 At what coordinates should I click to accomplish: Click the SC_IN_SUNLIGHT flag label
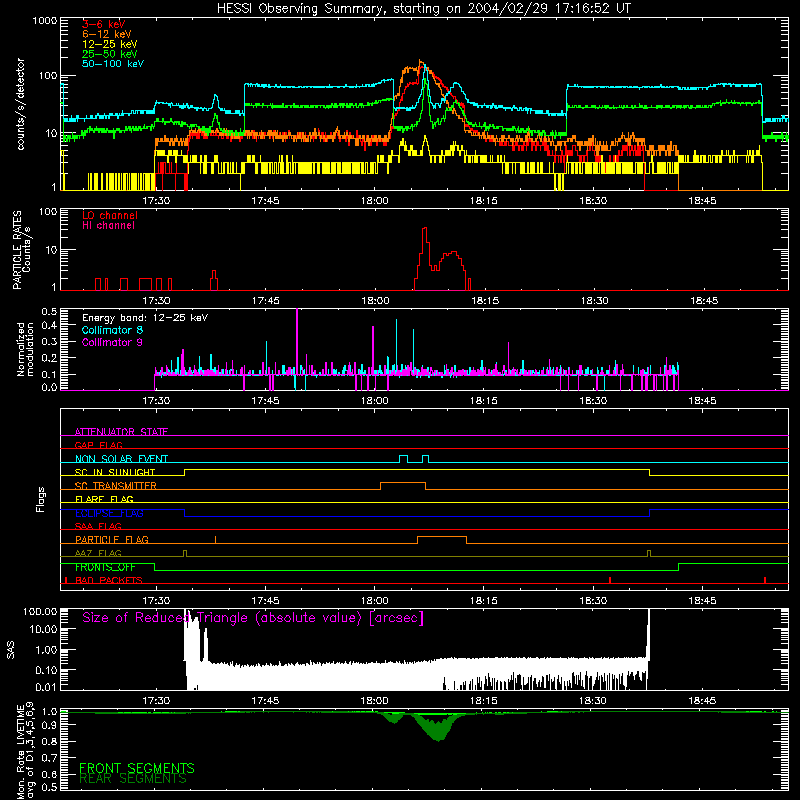point(115,472)
